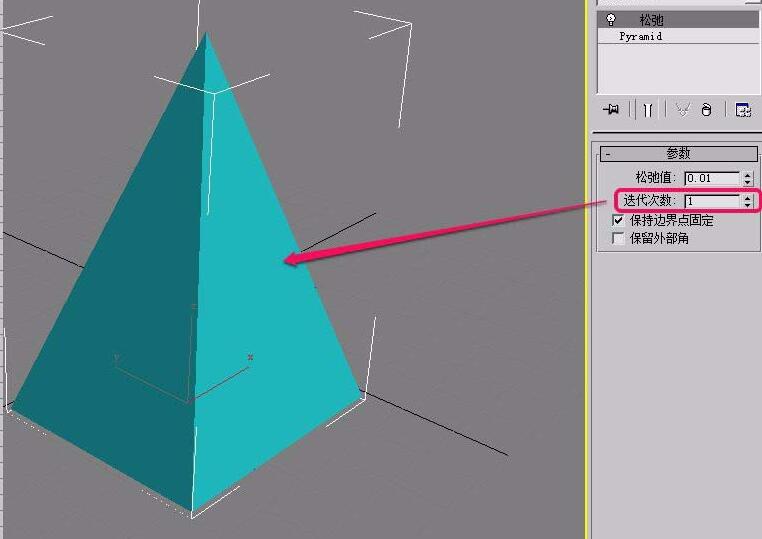
Task: Click empty area of the modifier stack list
Action: 678,68
